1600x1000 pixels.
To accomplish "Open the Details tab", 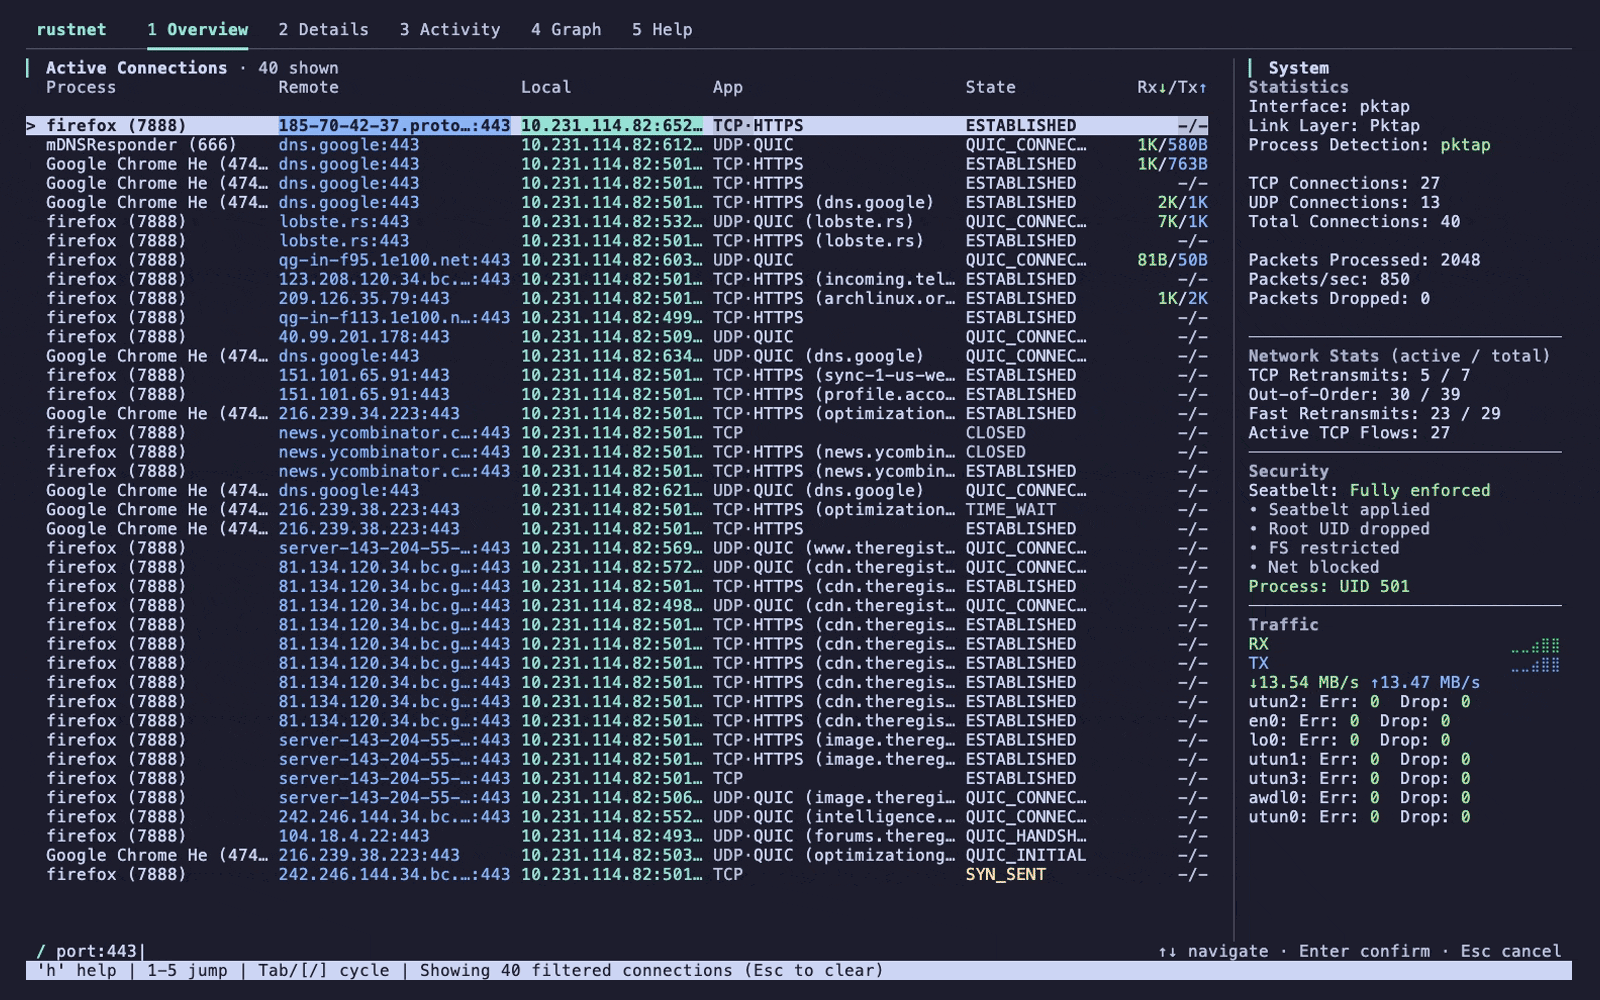I will pos(323,30).
